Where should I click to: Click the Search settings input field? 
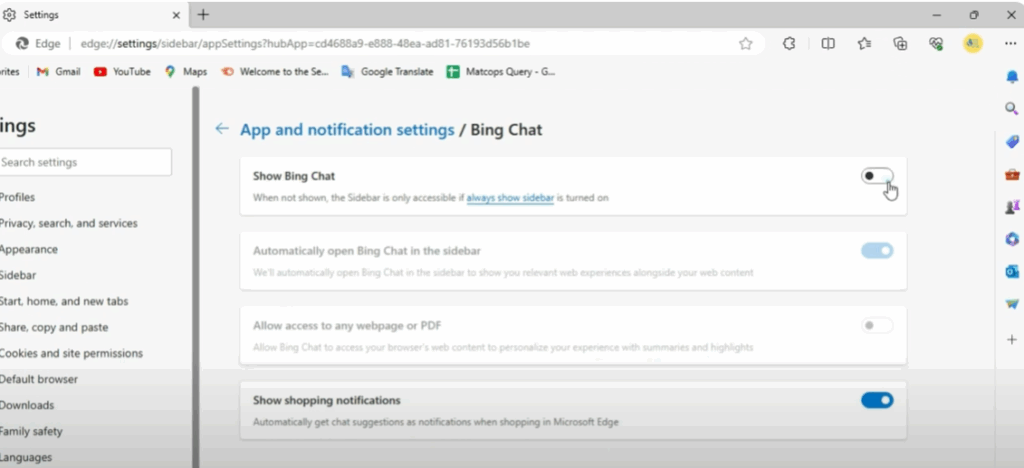(x=85, y=162)
